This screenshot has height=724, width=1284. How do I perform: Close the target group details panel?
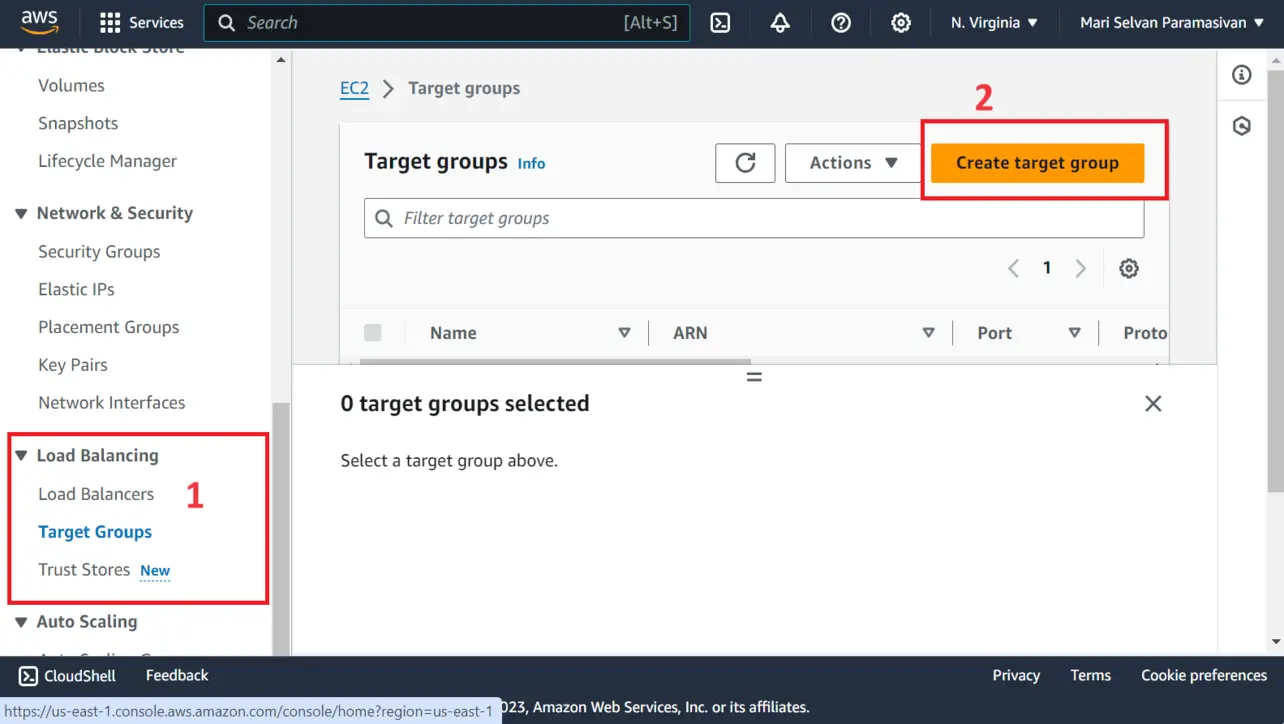pos(1153,403)
